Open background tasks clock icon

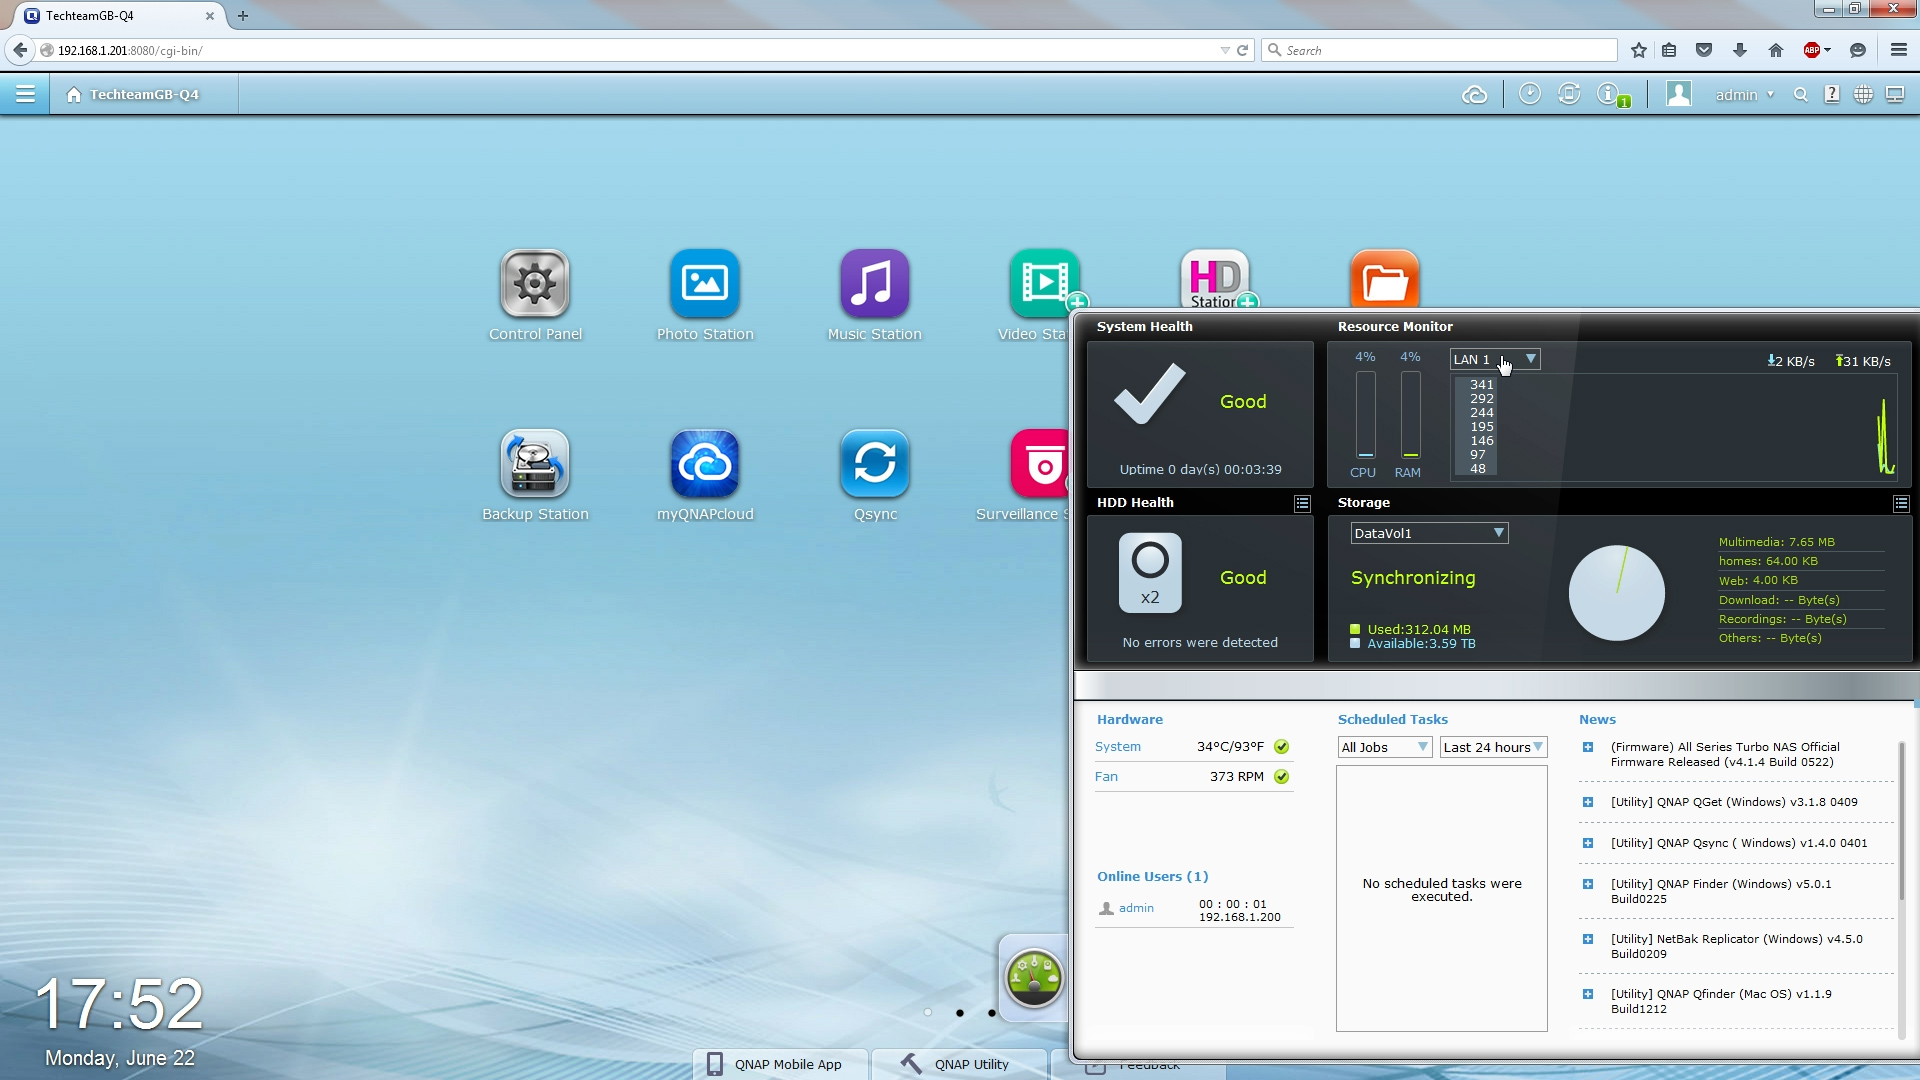(1529, 94)
